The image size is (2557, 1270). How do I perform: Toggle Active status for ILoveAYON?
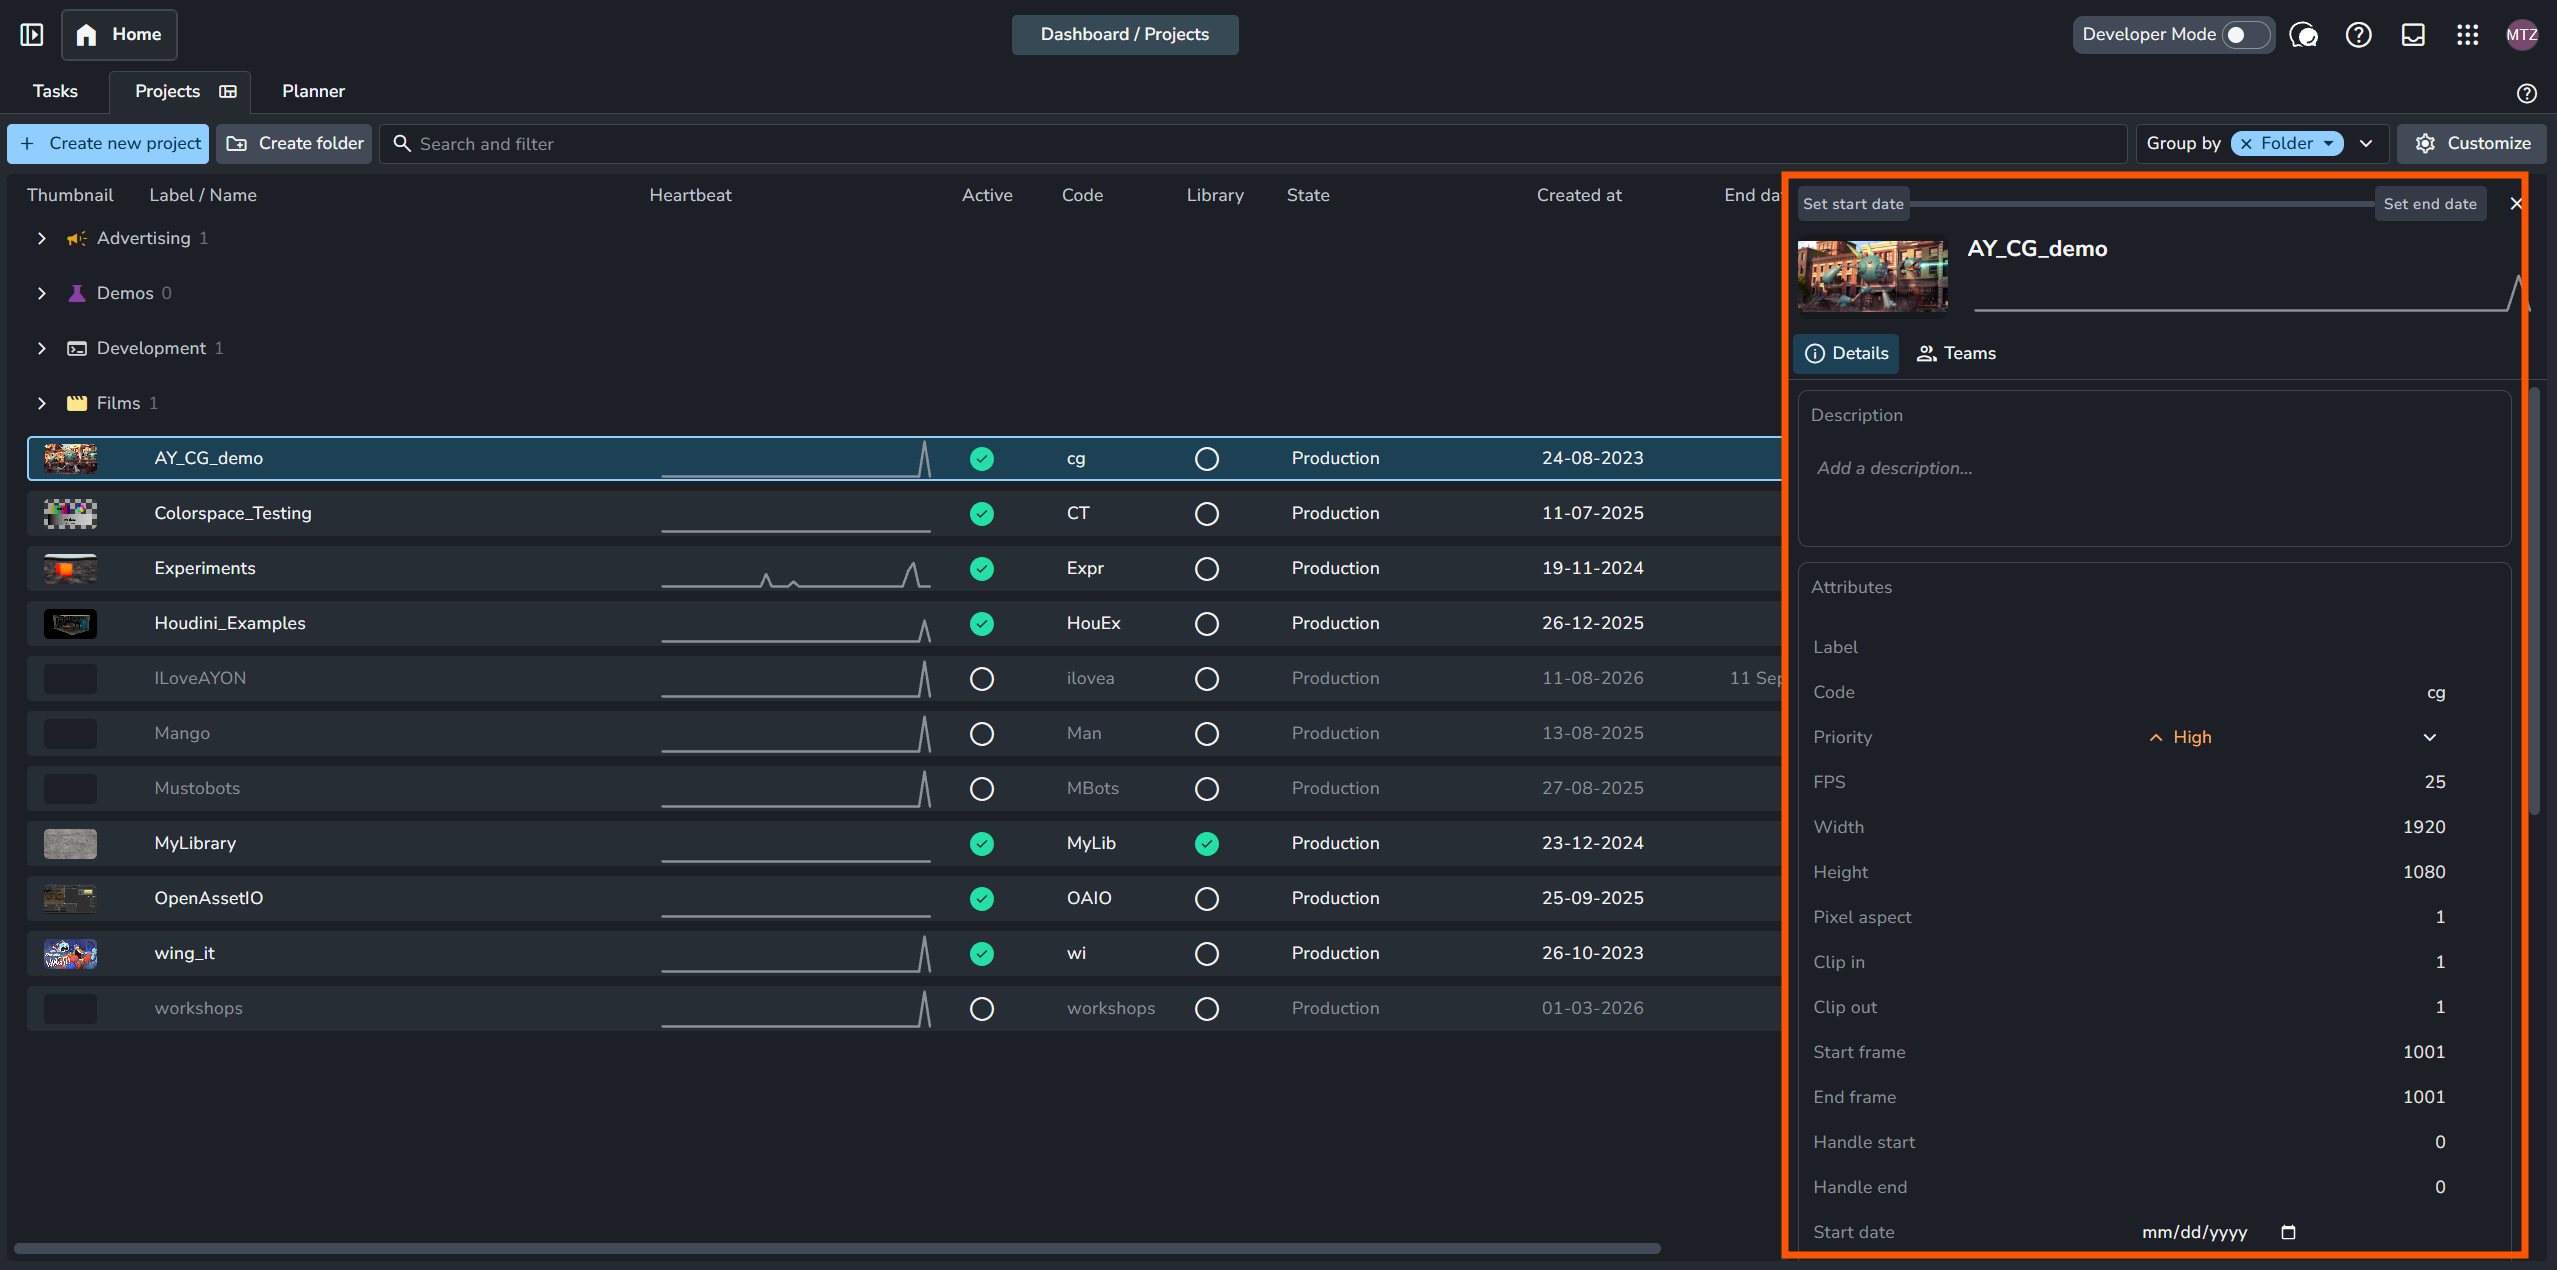[x=982, y=679]
